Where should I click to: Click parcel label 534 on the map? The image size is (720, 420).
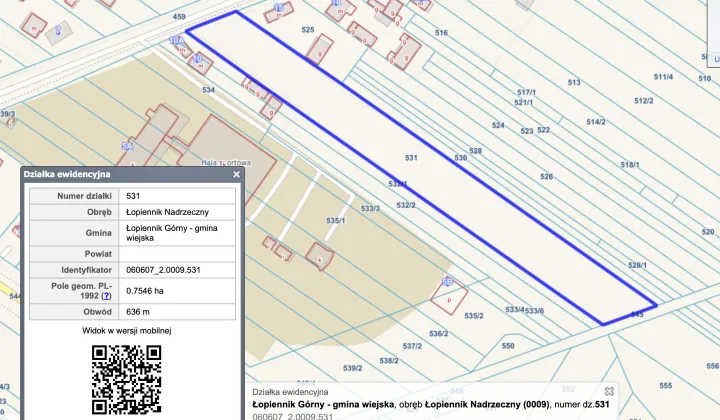tap(208, 90)
